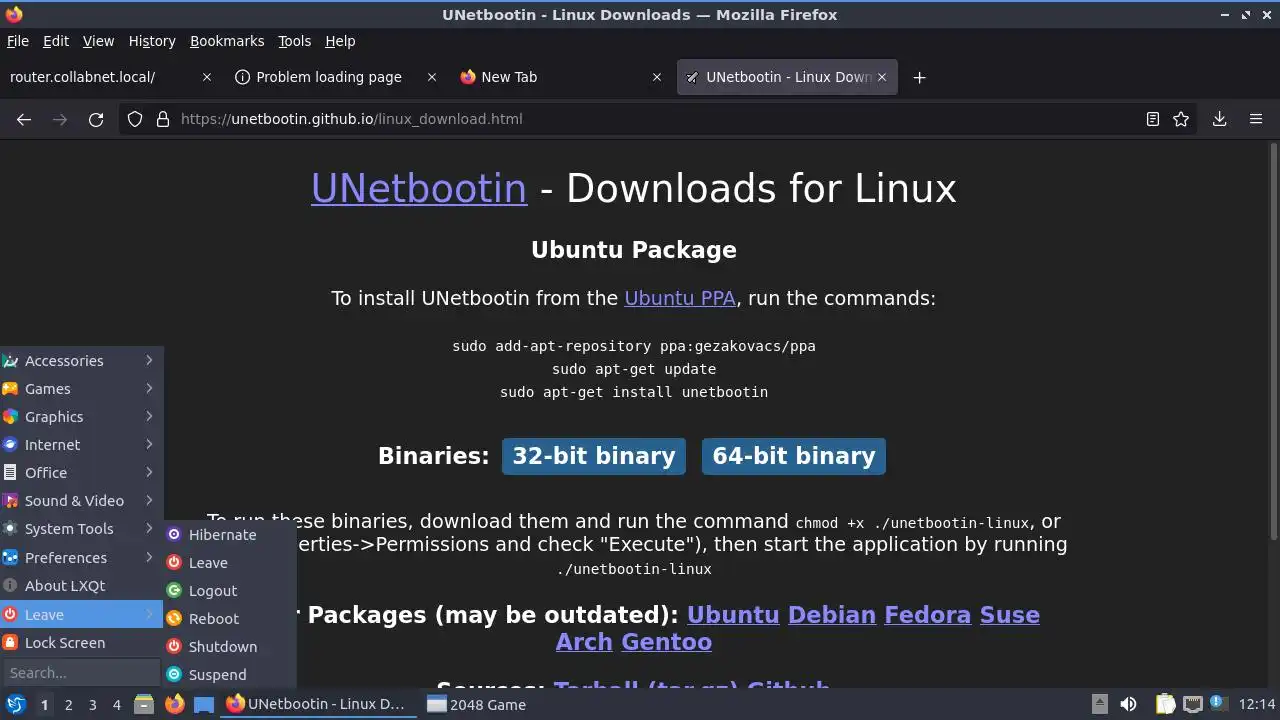This screenshot has width=1280, height=720.
Task: Reload the current page
Action: click(x=96, y=119)
